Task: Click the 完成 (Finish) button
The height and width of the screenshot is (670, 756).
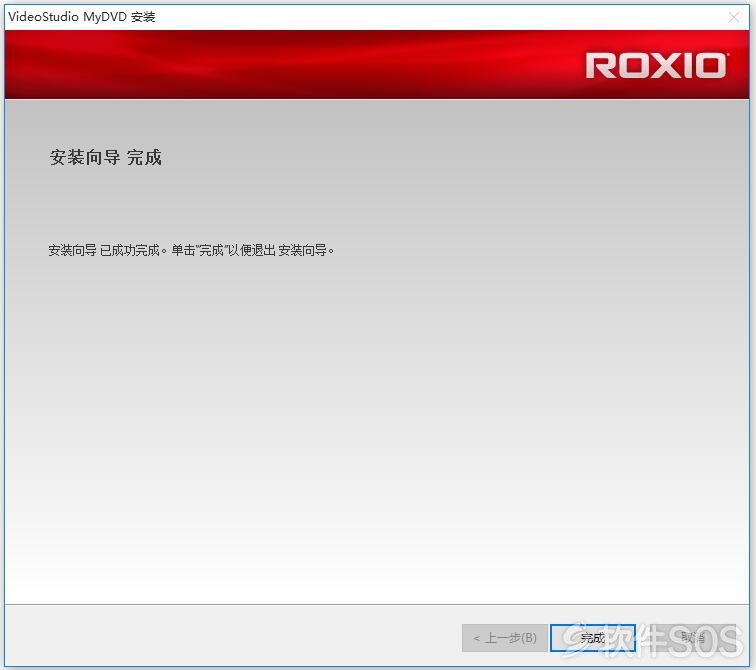Action: pos(593,638)
